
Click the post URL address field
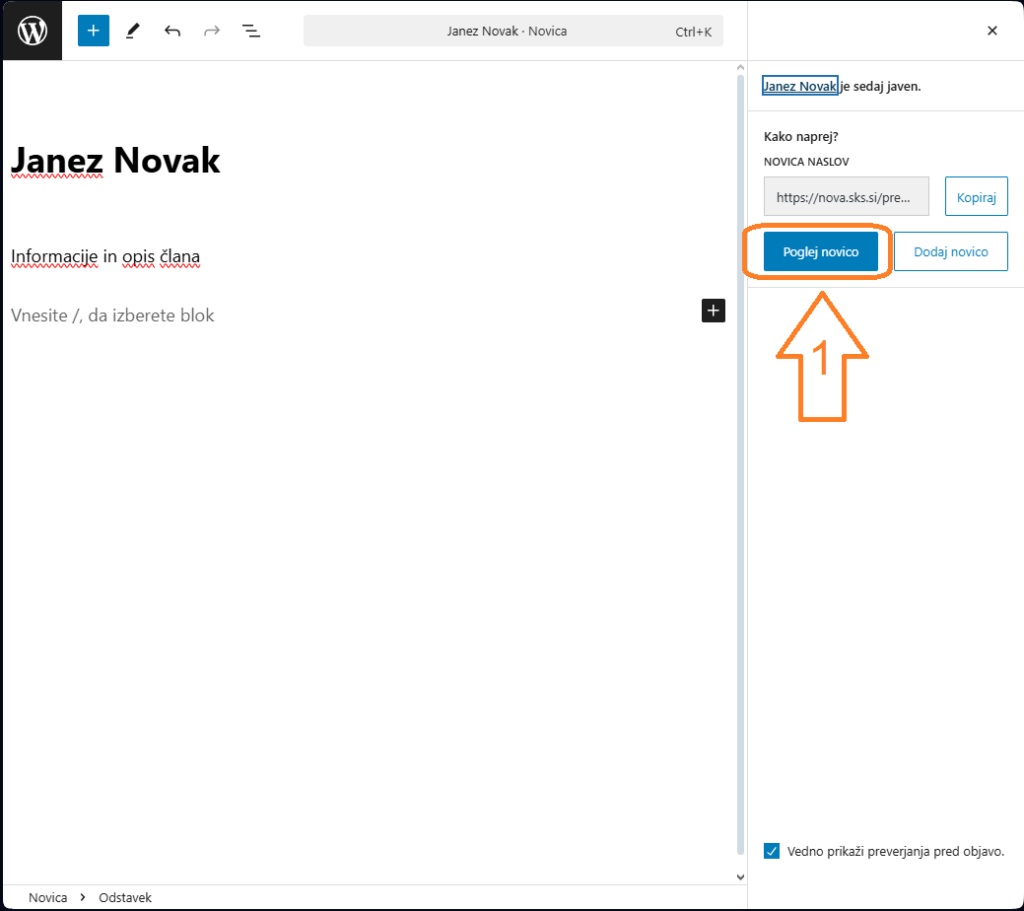(846, 197)
